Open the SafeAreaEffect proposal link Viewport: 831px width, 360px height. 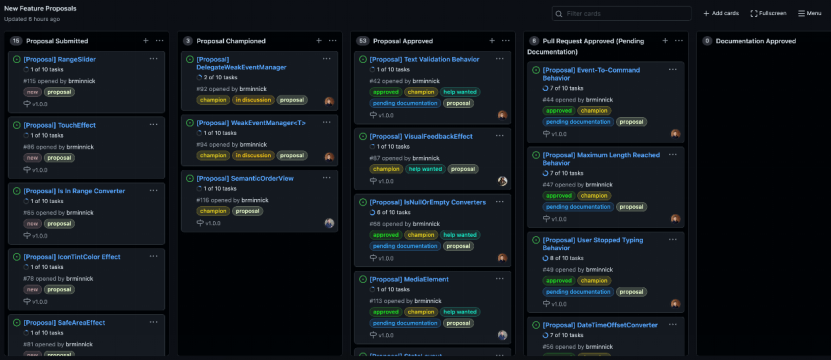(x=64, y=322)
